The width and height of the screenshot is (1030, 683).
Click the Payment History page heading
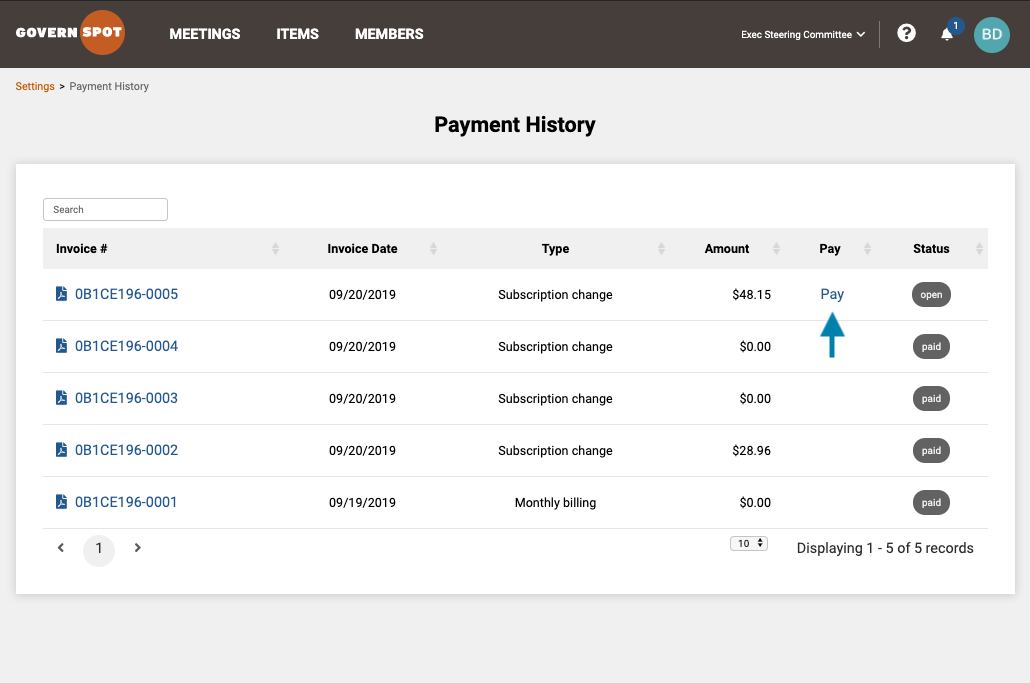(x=514, y=124)
